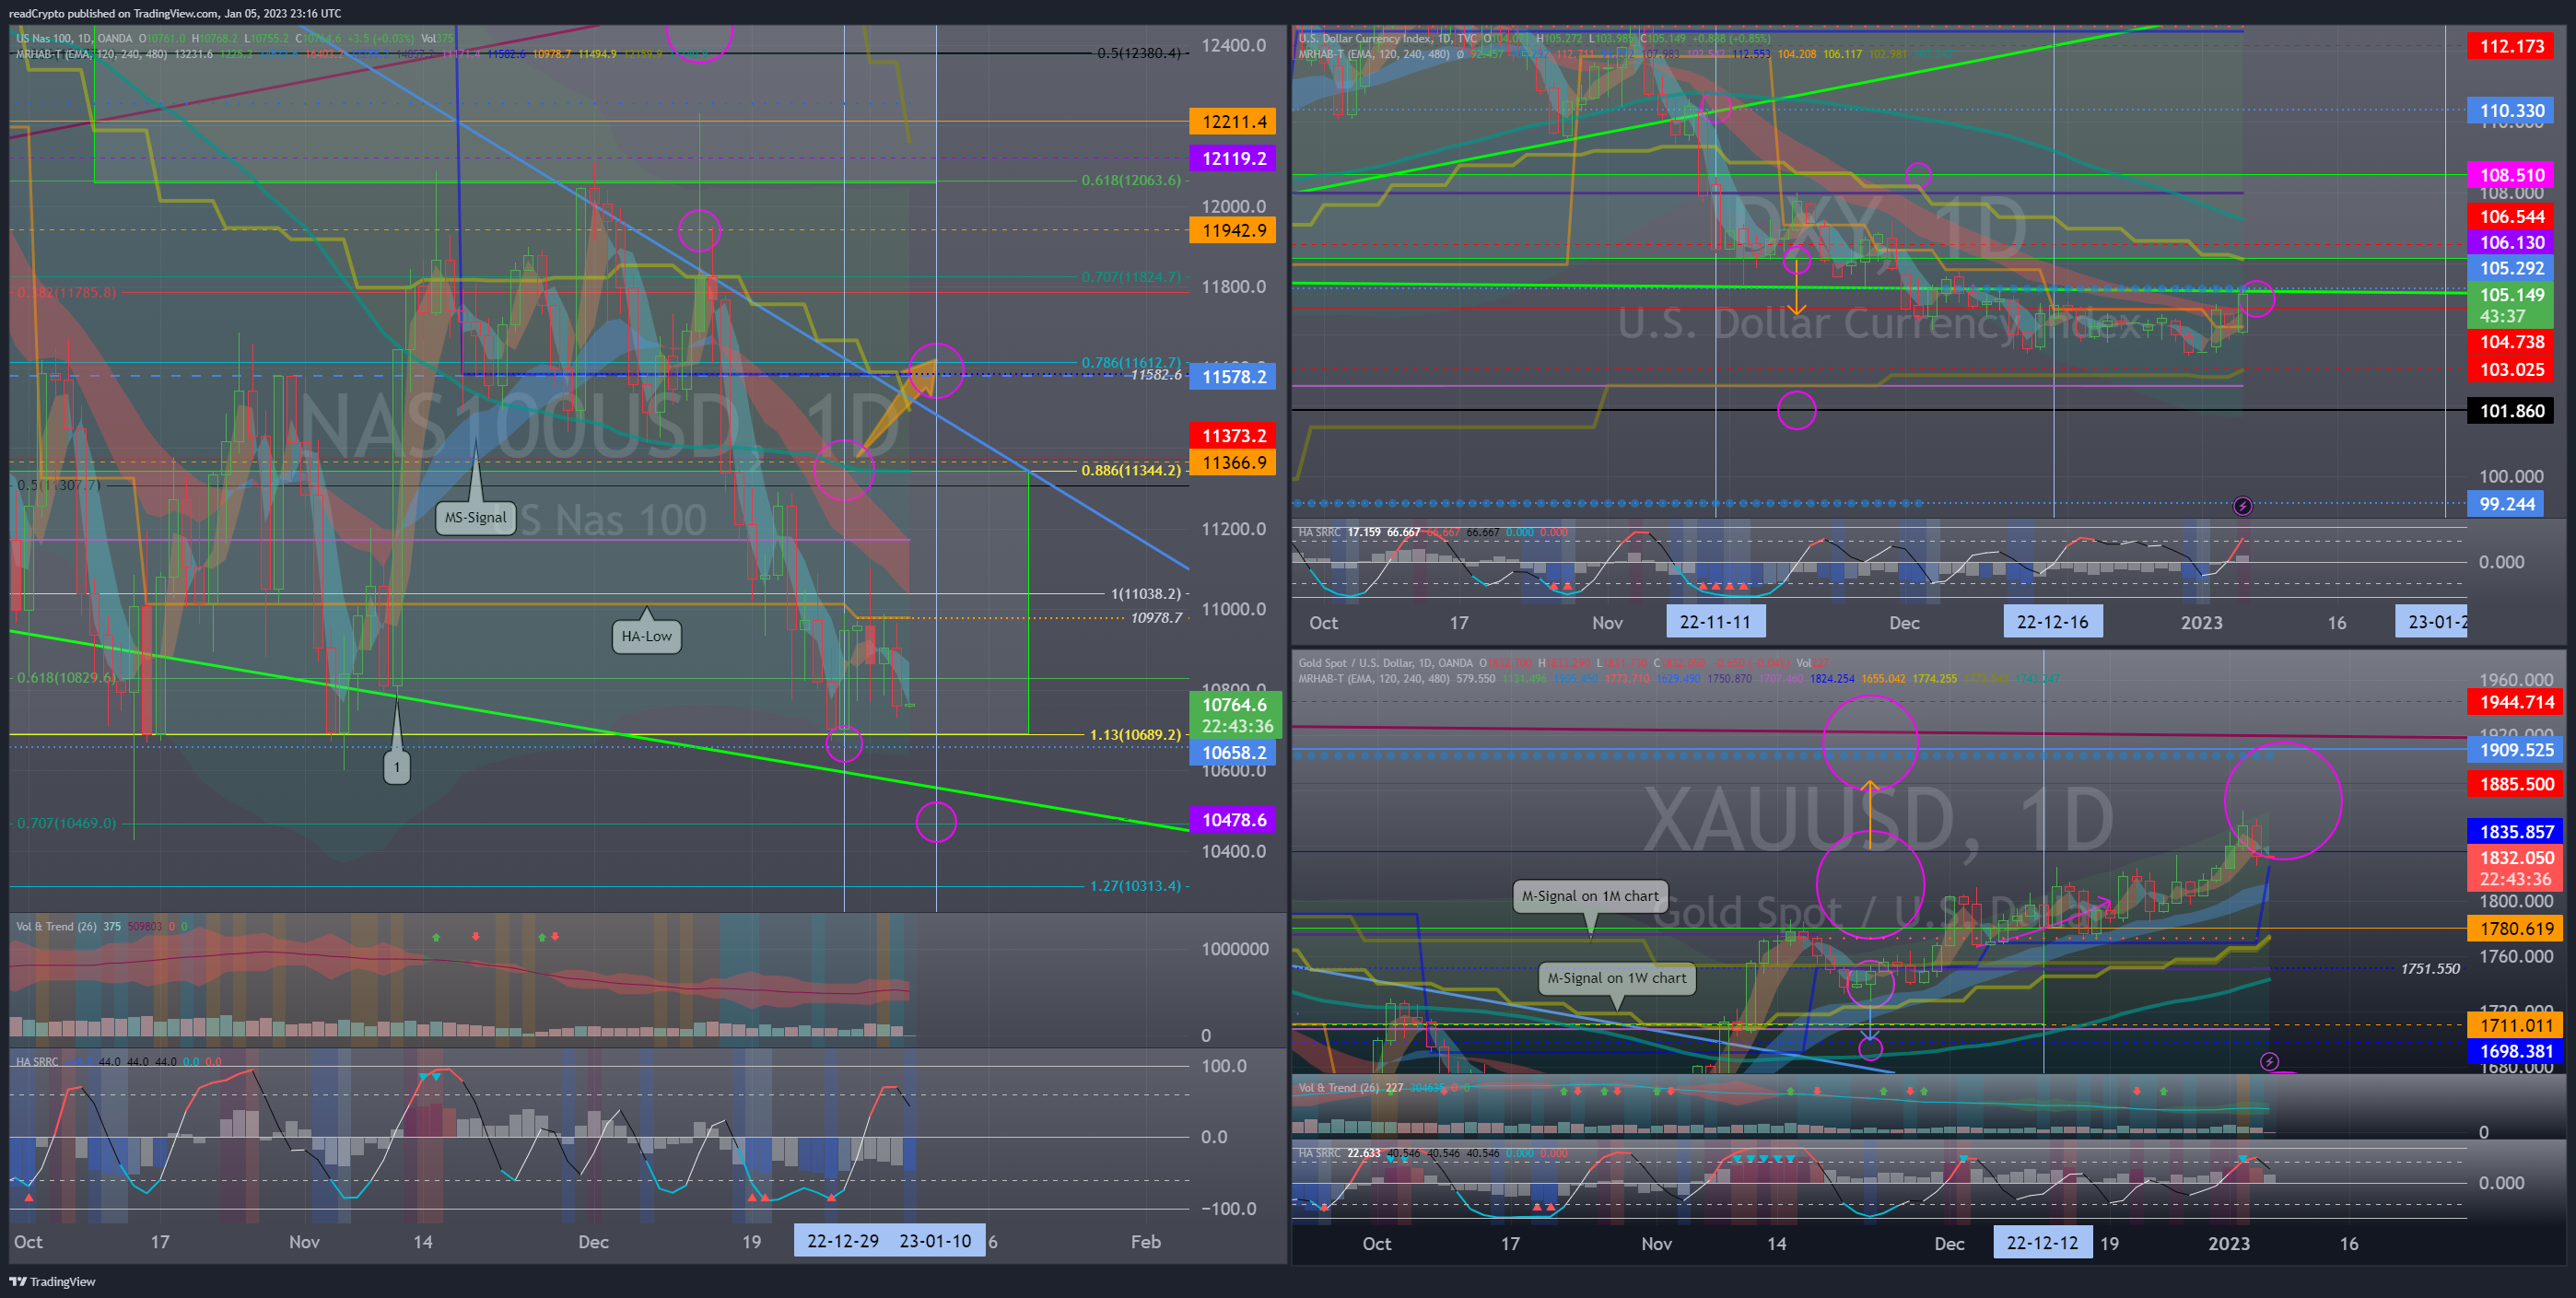Click the 22-12-29 date marker on NAS100 axis
The image size is (2576, 1298).
click(842, 1241)
